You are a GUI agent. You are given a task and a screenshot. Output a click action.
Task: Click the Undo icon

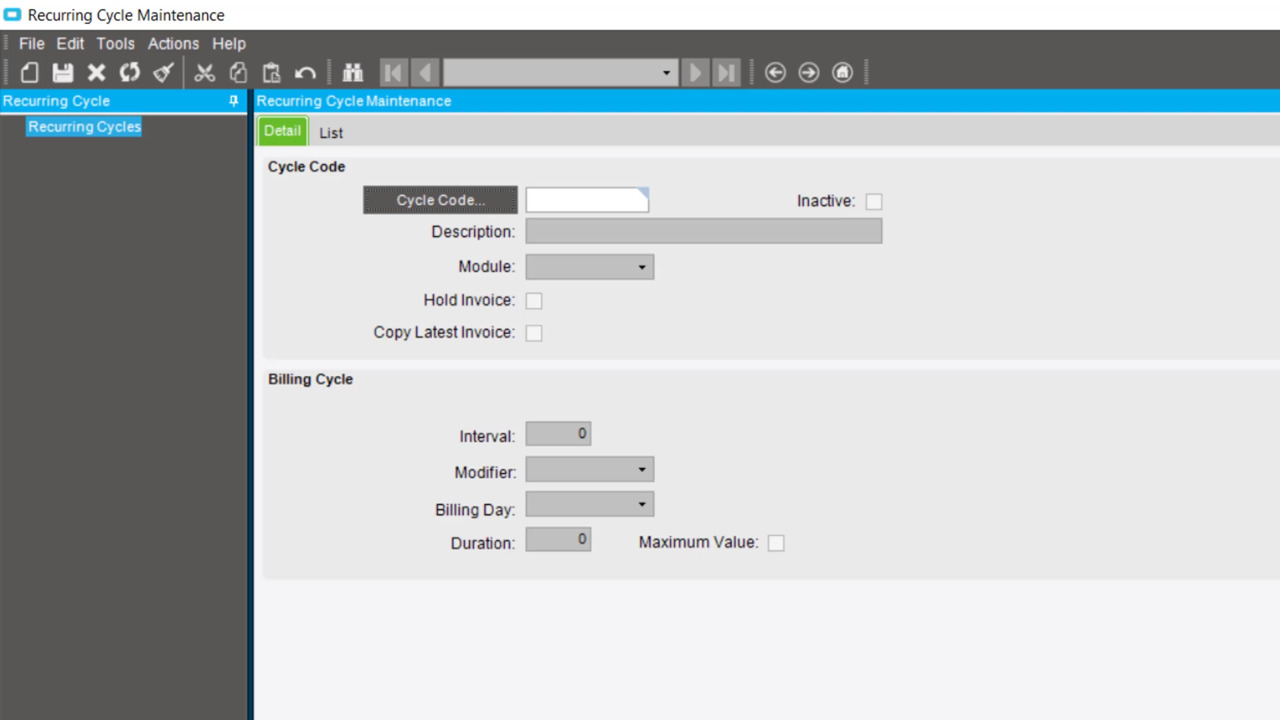pyautogui.click(x=305, y=72)
